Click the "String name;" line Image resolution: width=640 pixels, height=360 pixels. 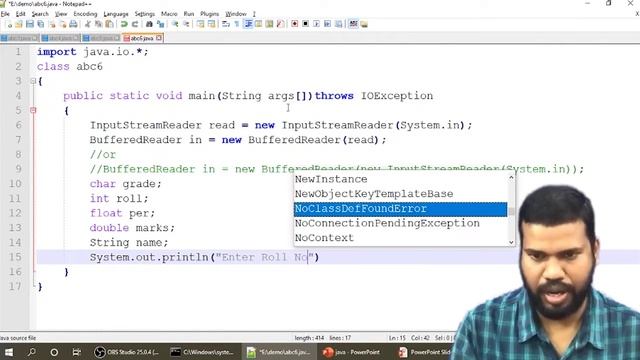(129, 242)
